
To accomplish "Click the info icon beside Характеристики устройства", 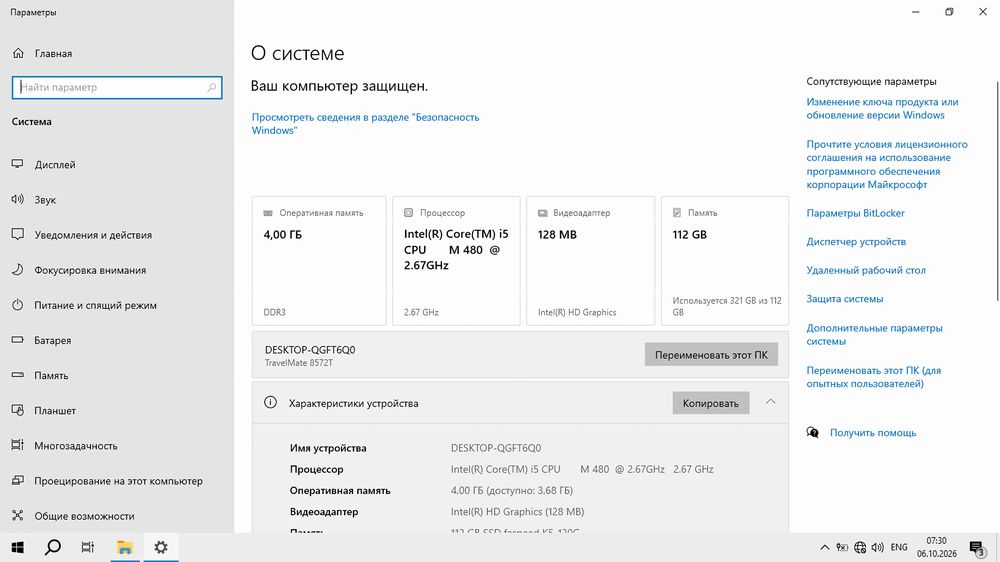I will pyautogui.click(x=270, y=403).
